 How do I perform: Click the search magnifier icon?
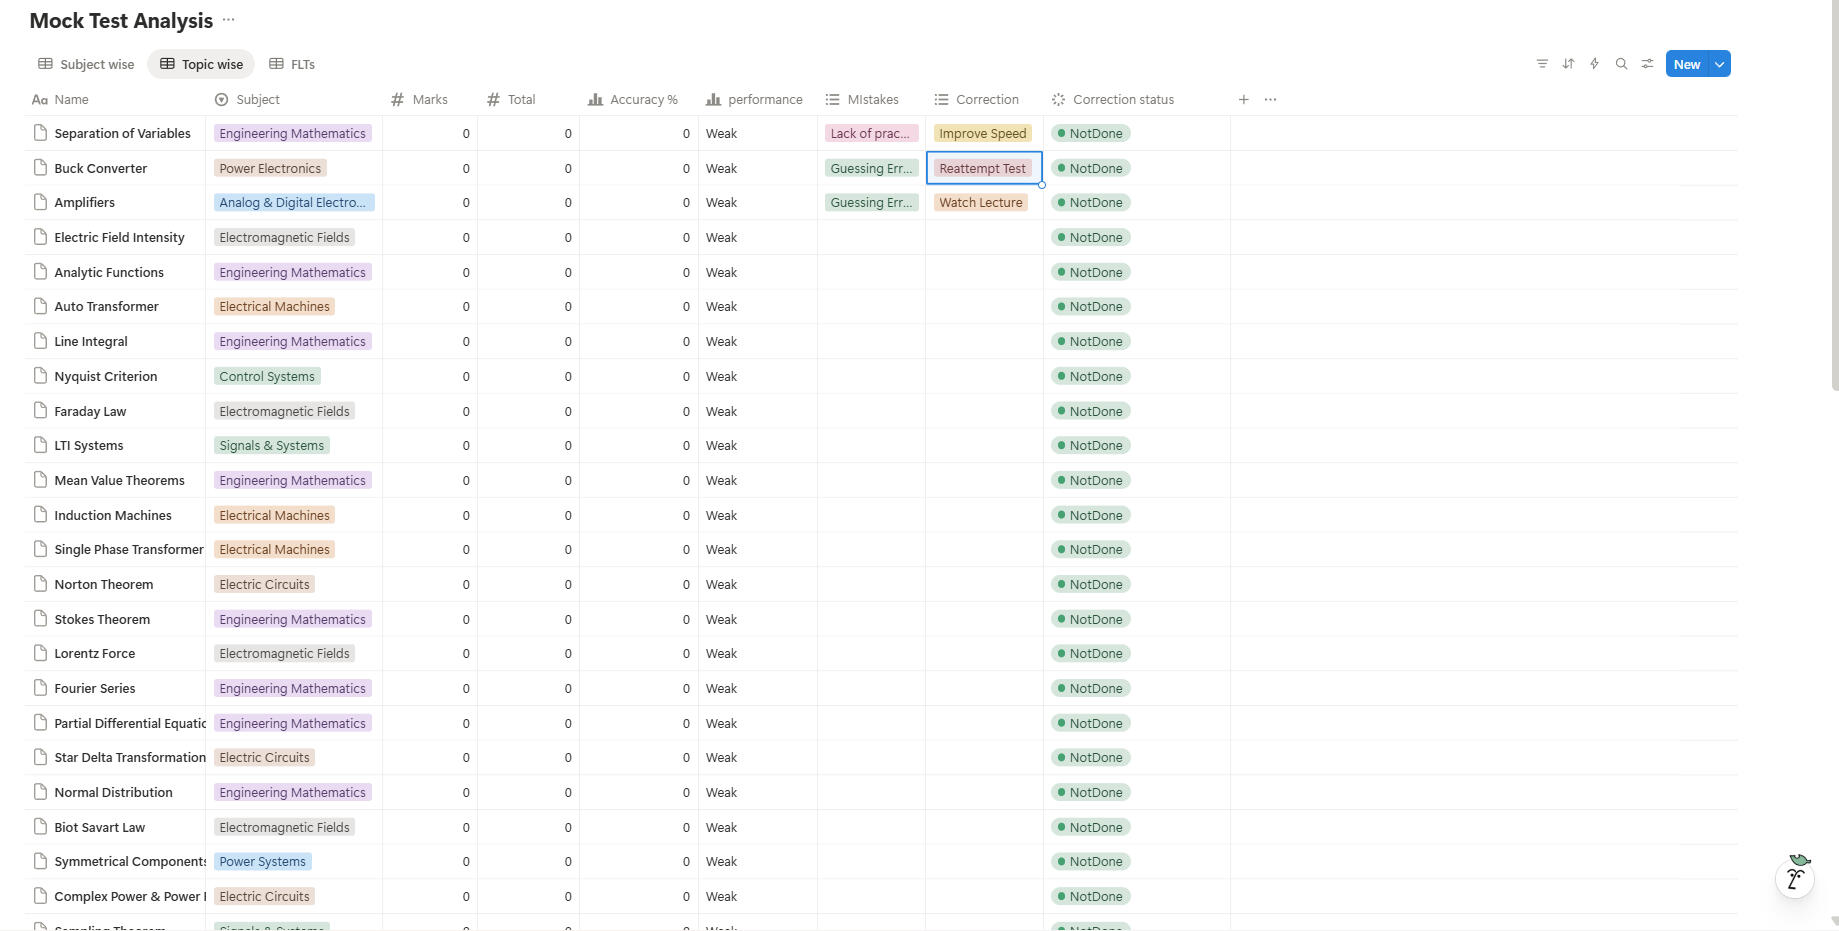pyautogui.click(x=1621, y=64)
